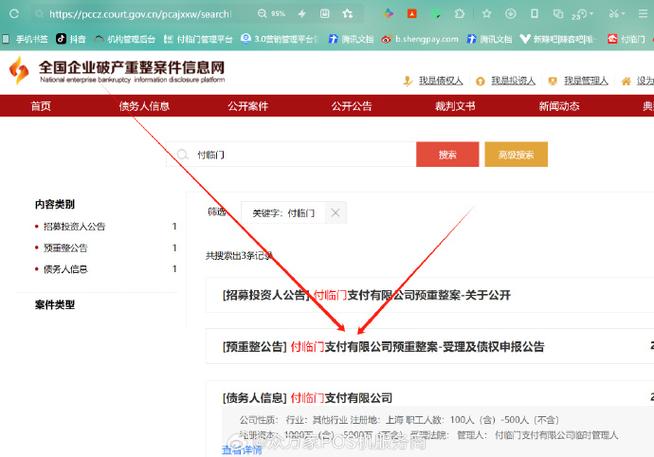The image size is (654, 457).
Task: Open the second 腾讯文档 bookmark
Action: (489, 39)
